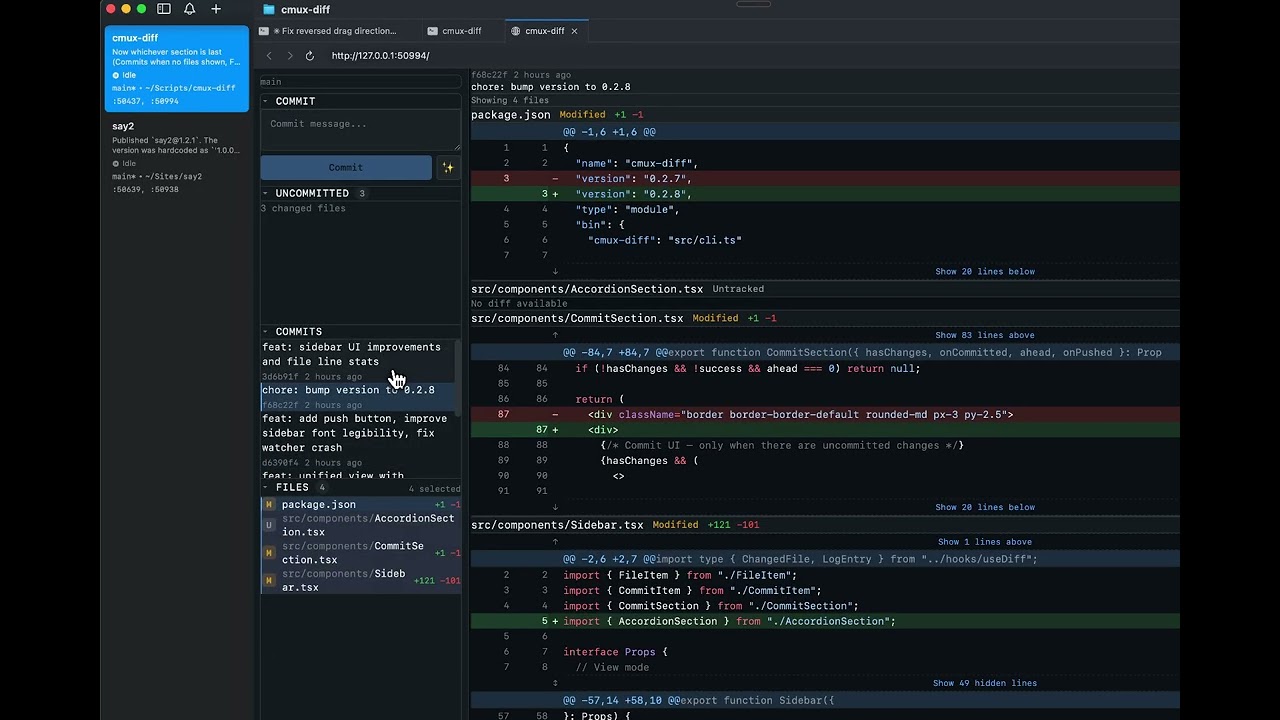The width and height of the screenshot is (1280, 720).
Task: Select commit feat: add push button
Action: point(358,440)
